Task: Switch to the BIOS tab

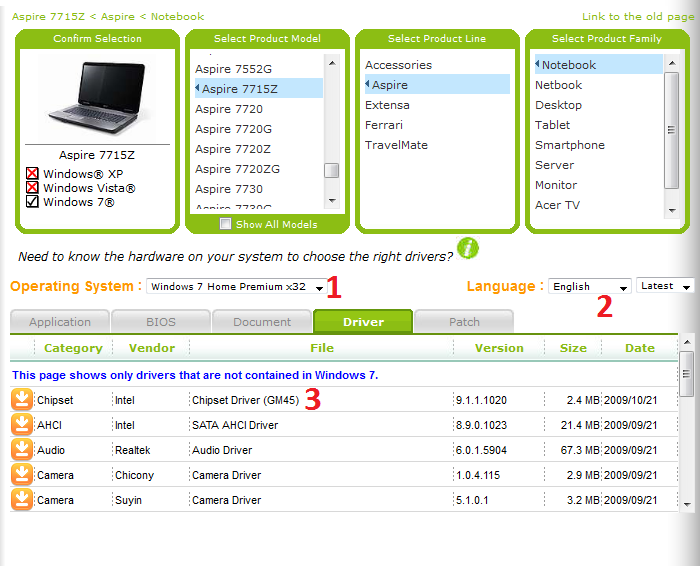Action: pos(161,322)
